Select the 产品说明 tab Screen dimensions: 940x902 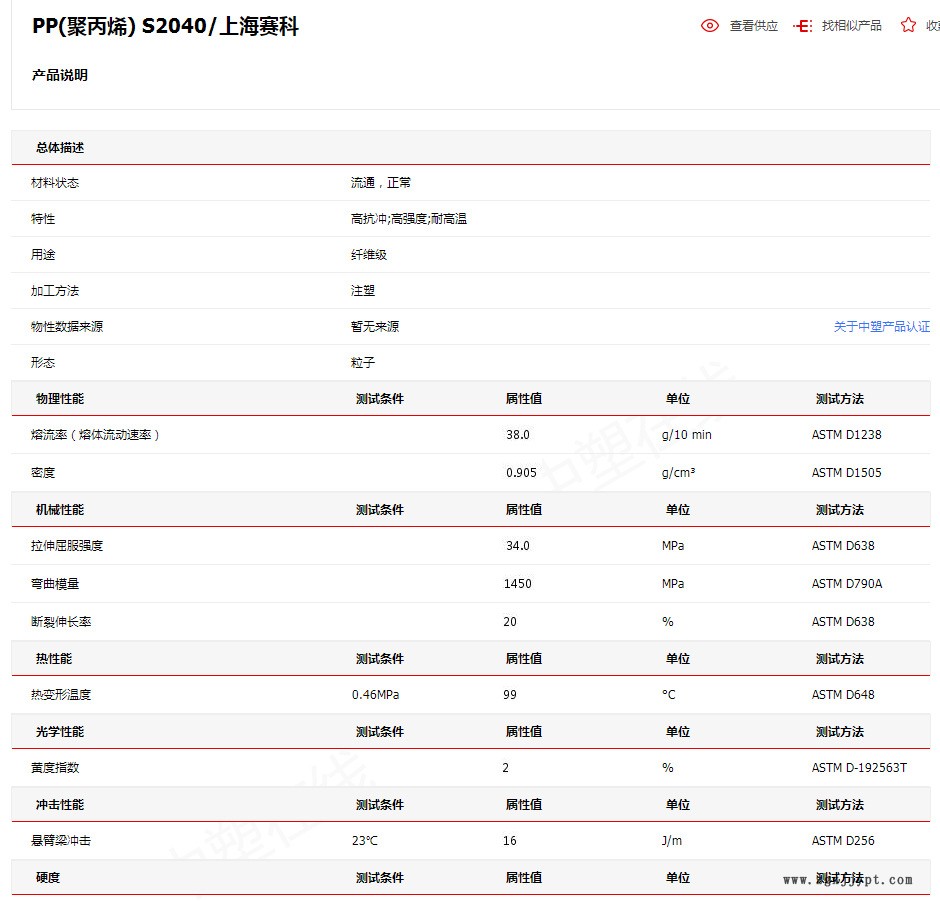click(60, 75)
